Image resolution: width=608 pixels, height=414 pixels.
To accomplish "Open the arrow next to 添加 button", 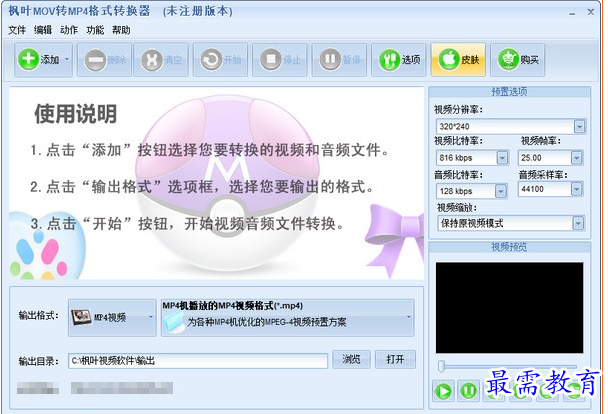I will (x=67, y=59).
